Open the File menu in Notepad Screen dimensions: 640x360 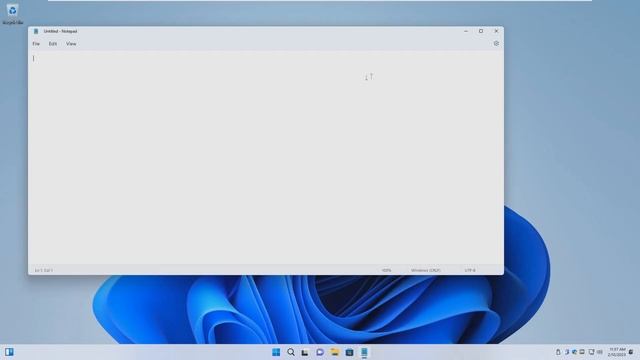tap(36, 44)
